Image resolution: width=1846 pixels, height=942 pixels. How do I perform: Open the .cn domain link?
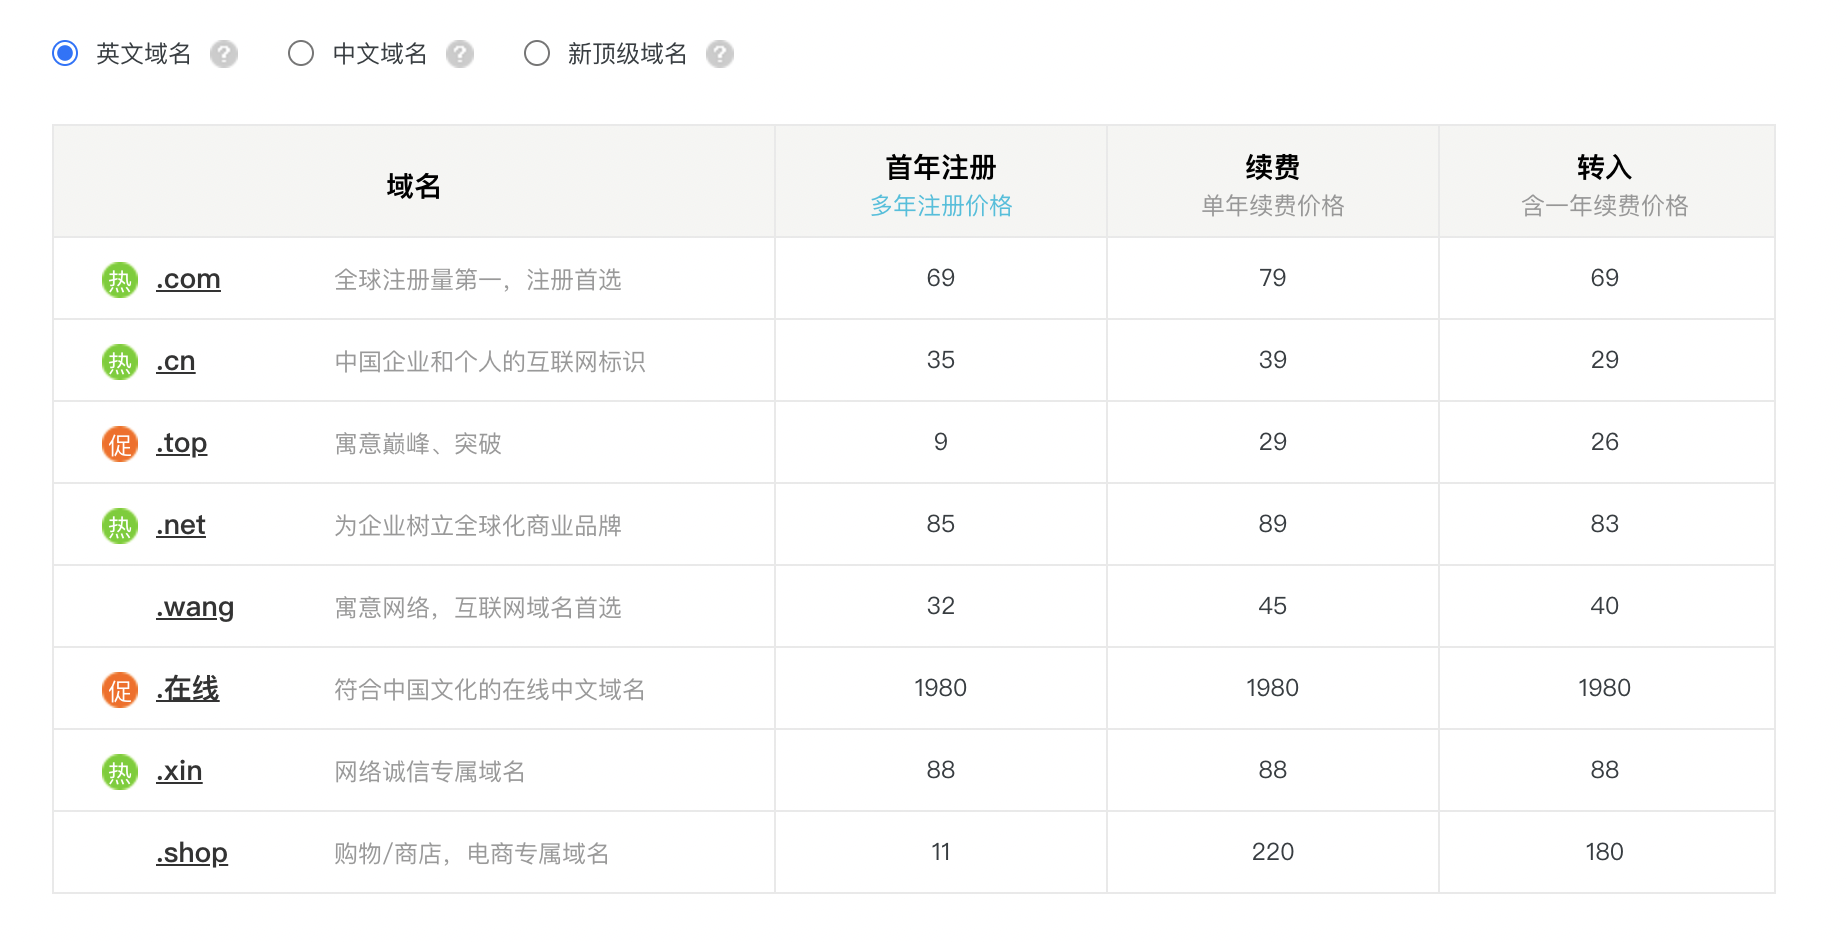(175, 361)
